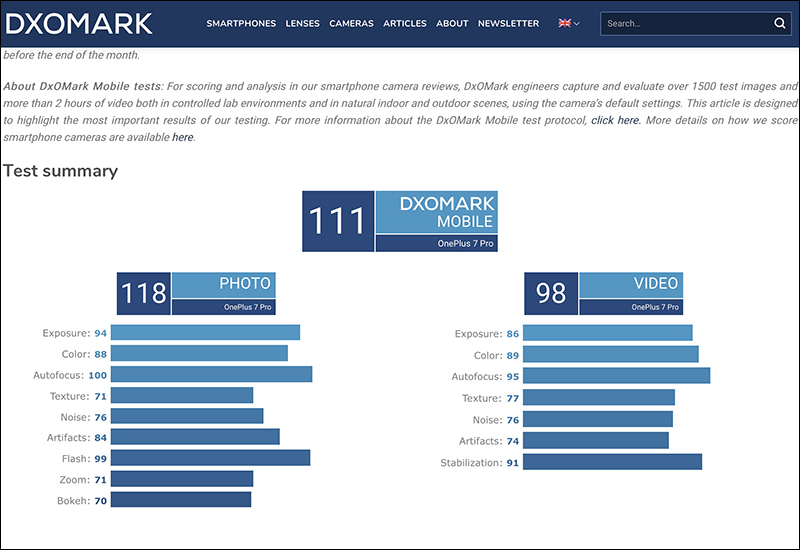Open the Lenses menu

[303, 23]
